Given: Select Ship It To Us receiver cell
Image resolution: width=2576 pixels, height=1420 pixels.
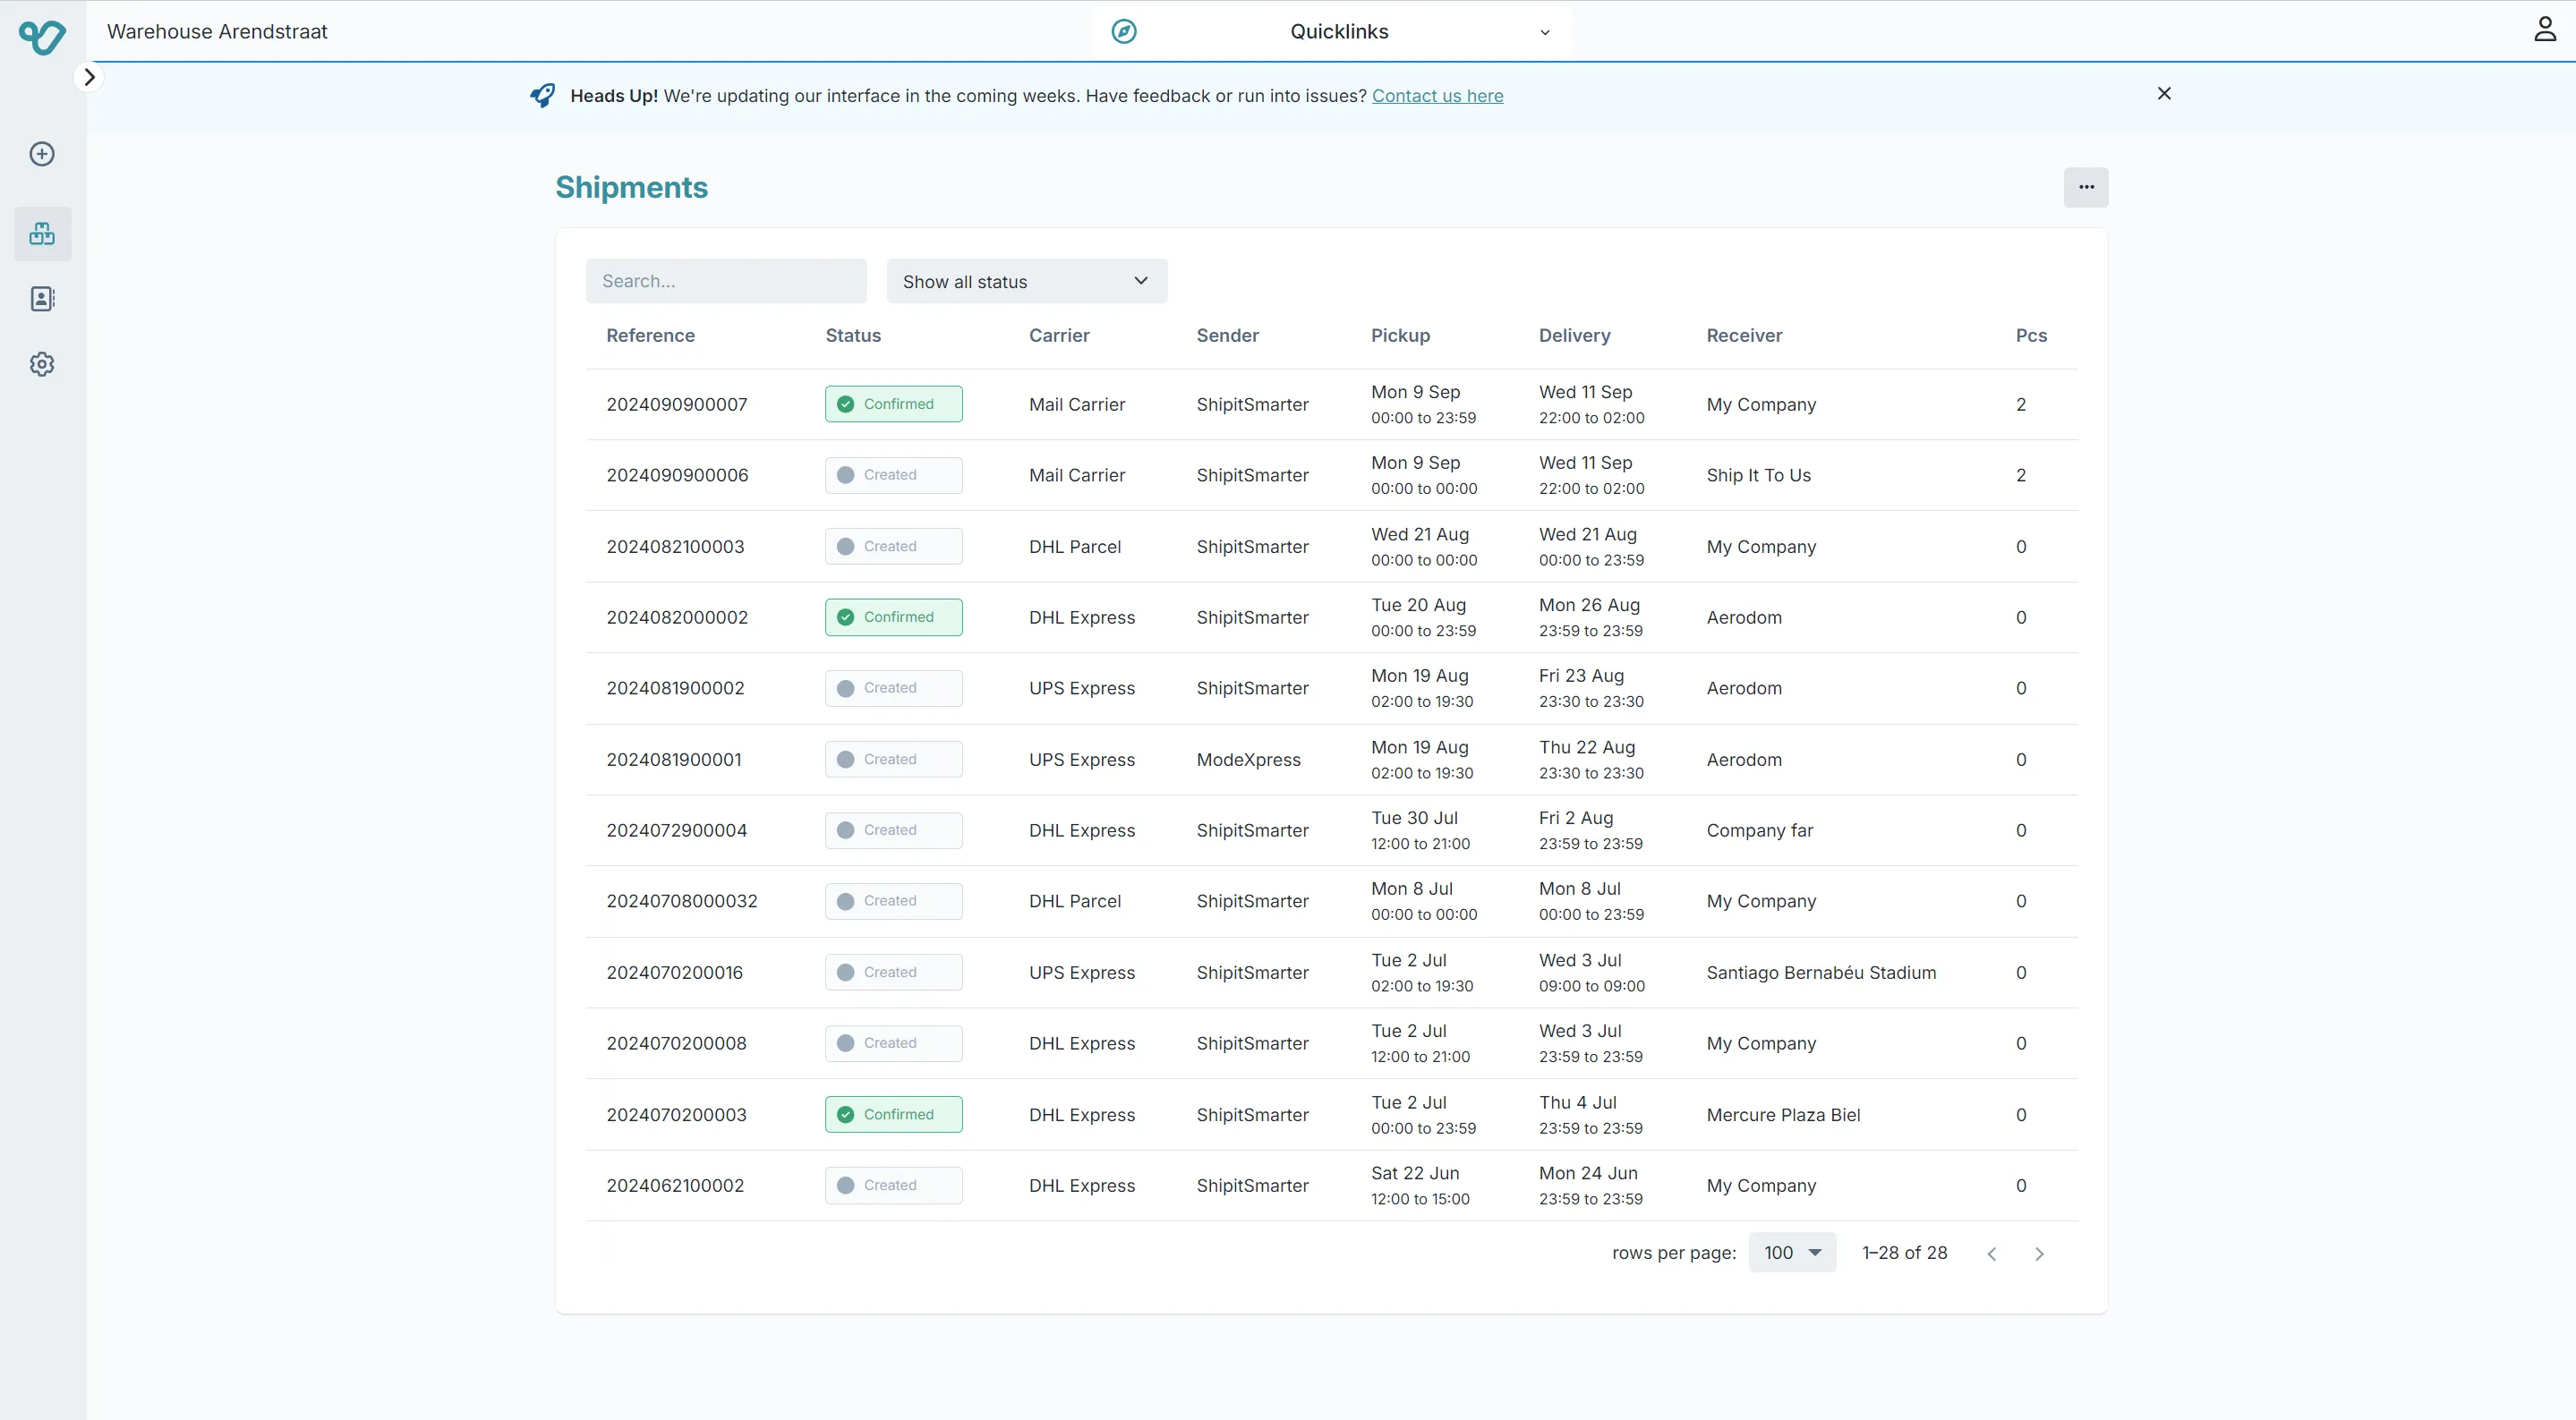Looking at the screenshot, I should [1758, 476].
